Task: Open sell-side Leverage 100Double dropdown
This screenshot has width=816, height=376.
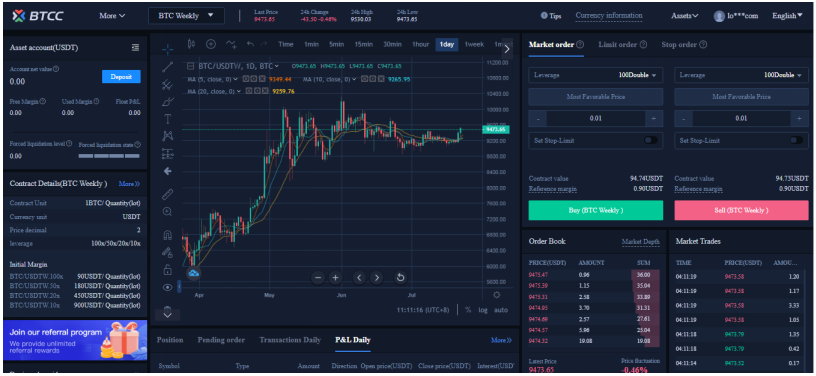Action: click(x=742, y=75)
